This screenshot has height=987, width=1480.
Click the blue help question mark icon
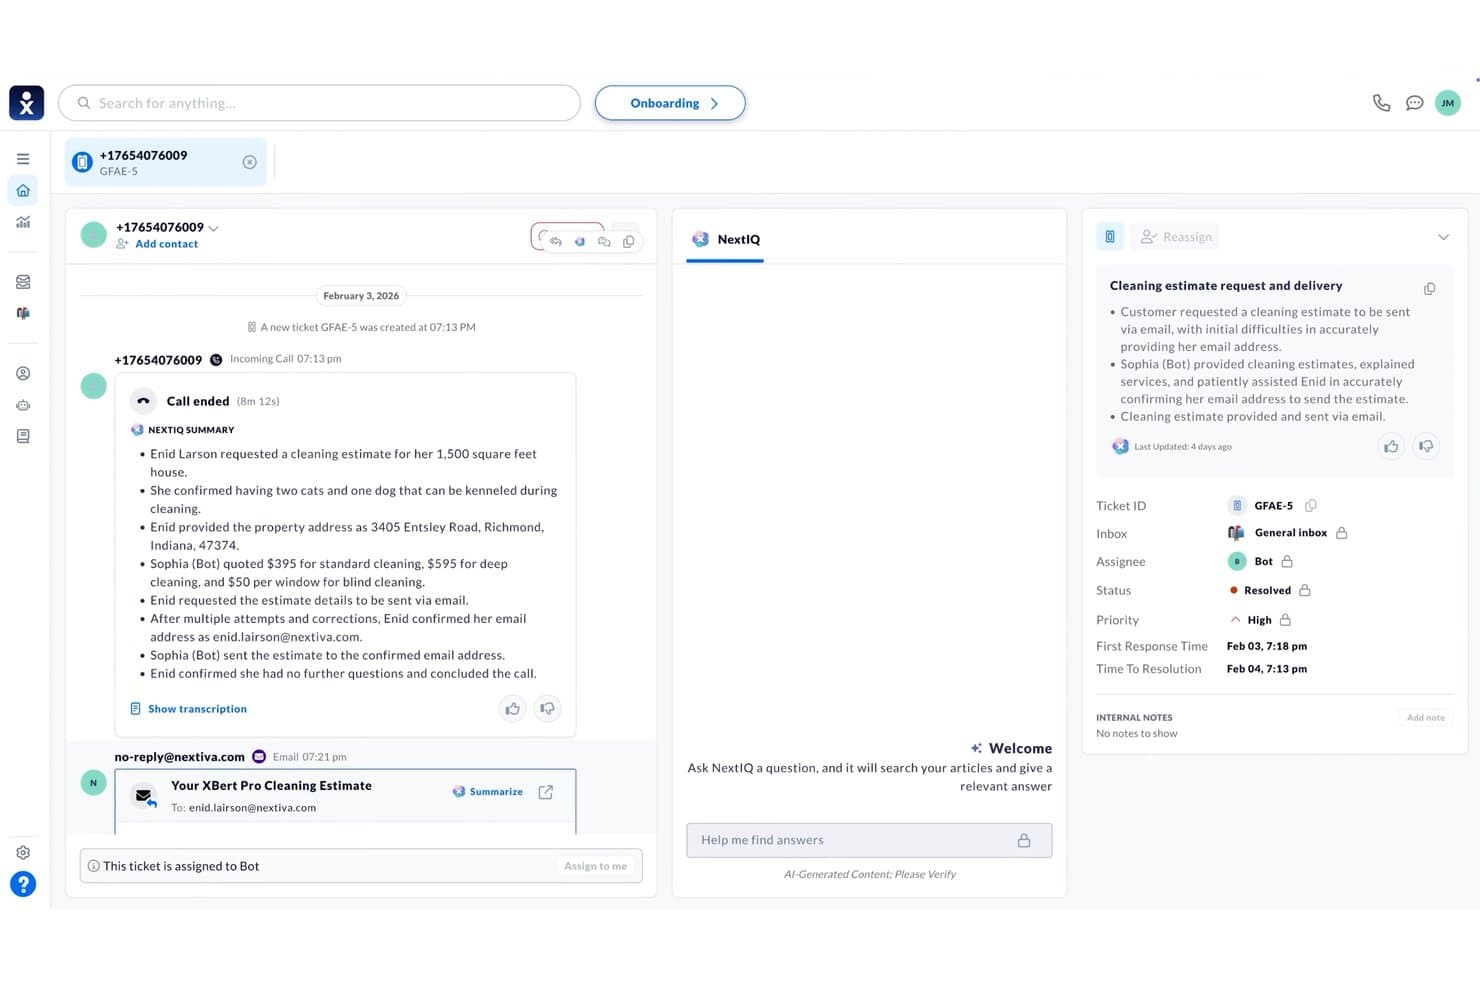[23, 884]
